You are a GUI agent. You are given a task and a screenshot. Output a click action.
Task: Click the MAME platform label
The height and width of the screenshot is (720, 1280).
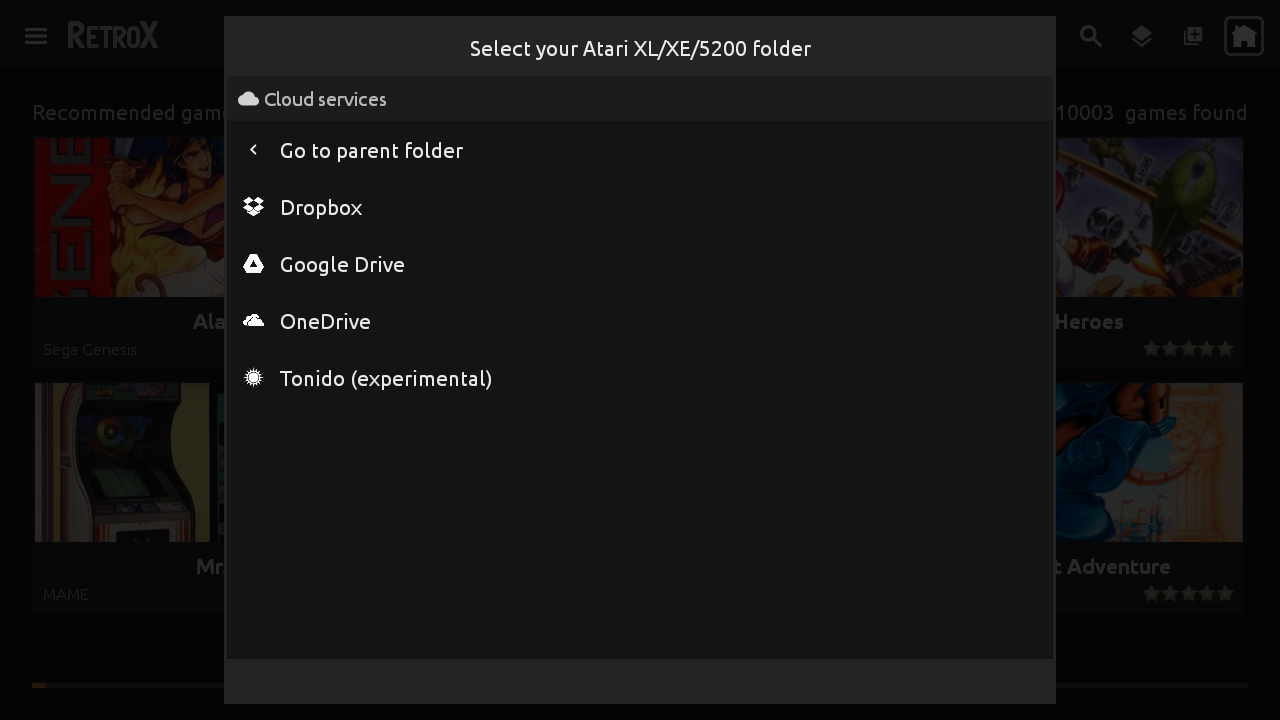click(x=66, y=594)
